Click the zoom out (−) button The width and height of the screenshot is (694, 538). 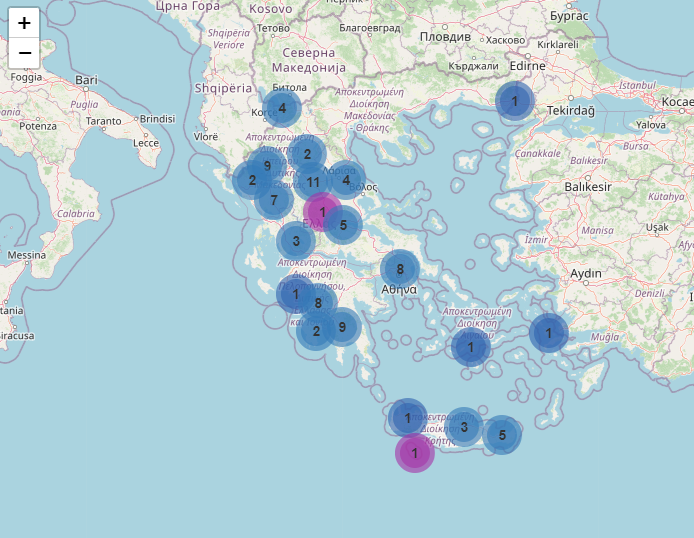tap(24, 53)
